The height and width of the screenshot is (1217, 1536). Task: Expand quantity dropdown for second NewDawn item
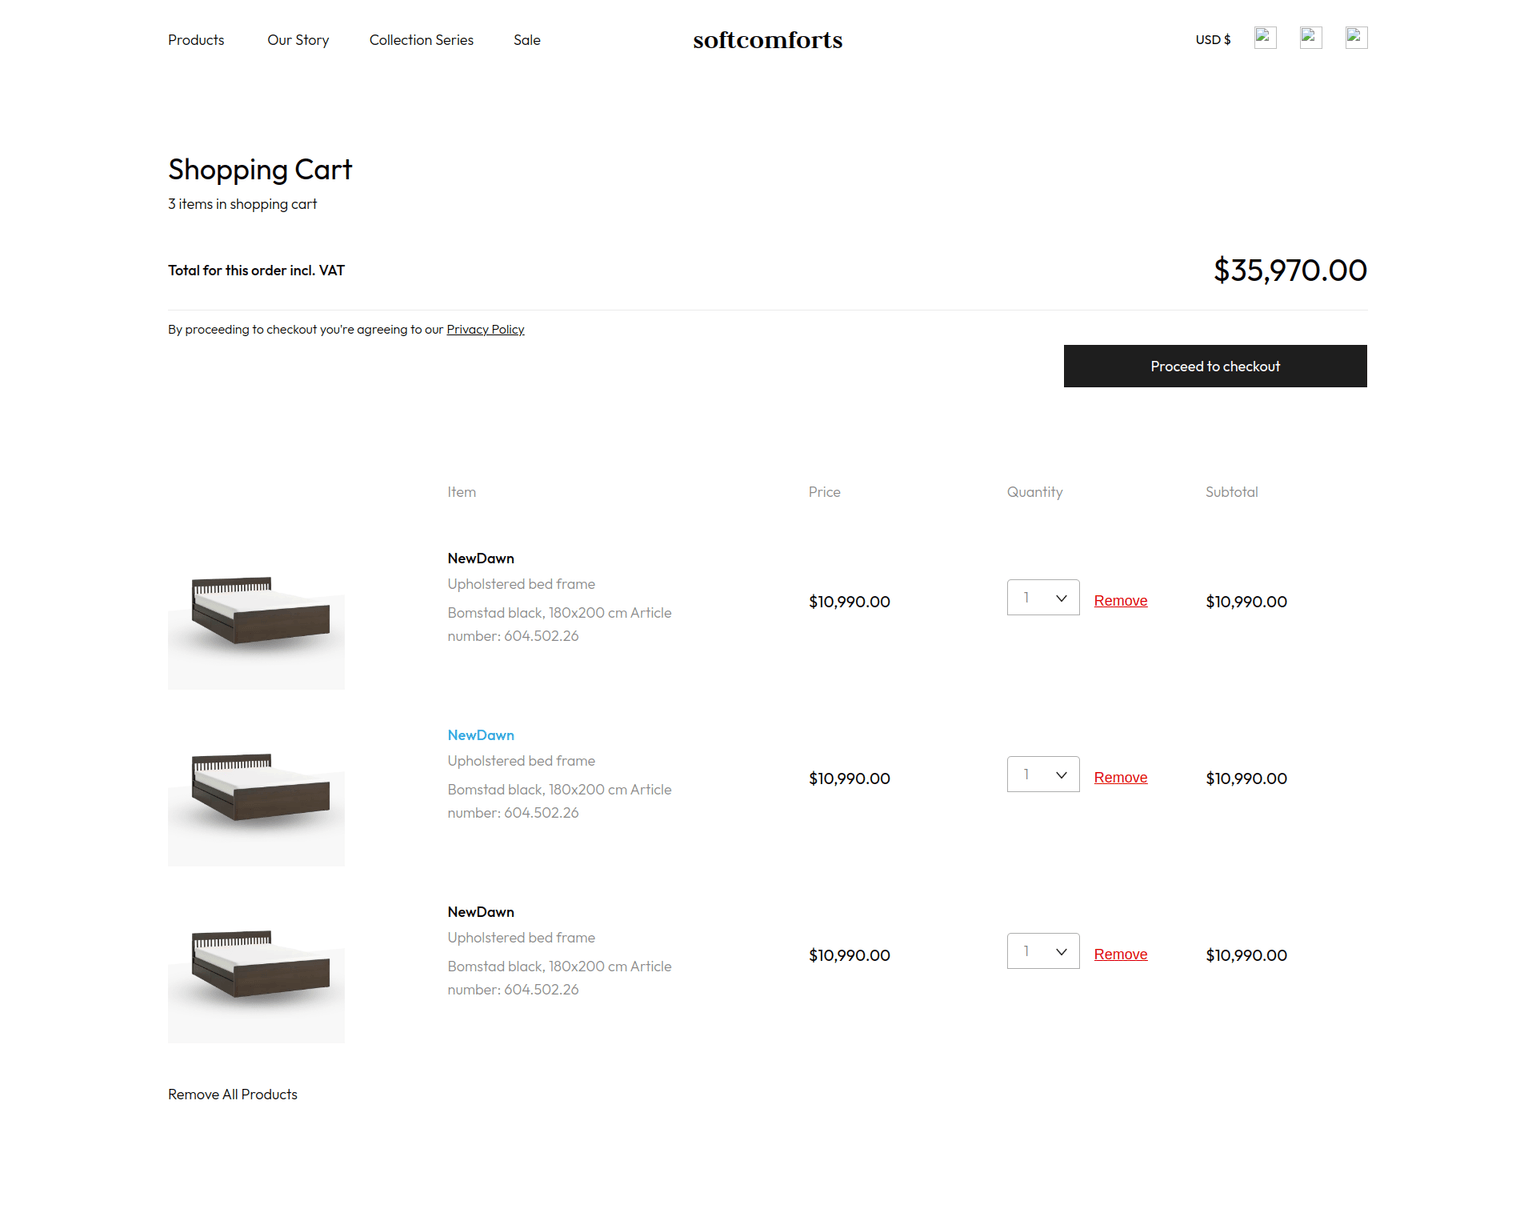1043,775
